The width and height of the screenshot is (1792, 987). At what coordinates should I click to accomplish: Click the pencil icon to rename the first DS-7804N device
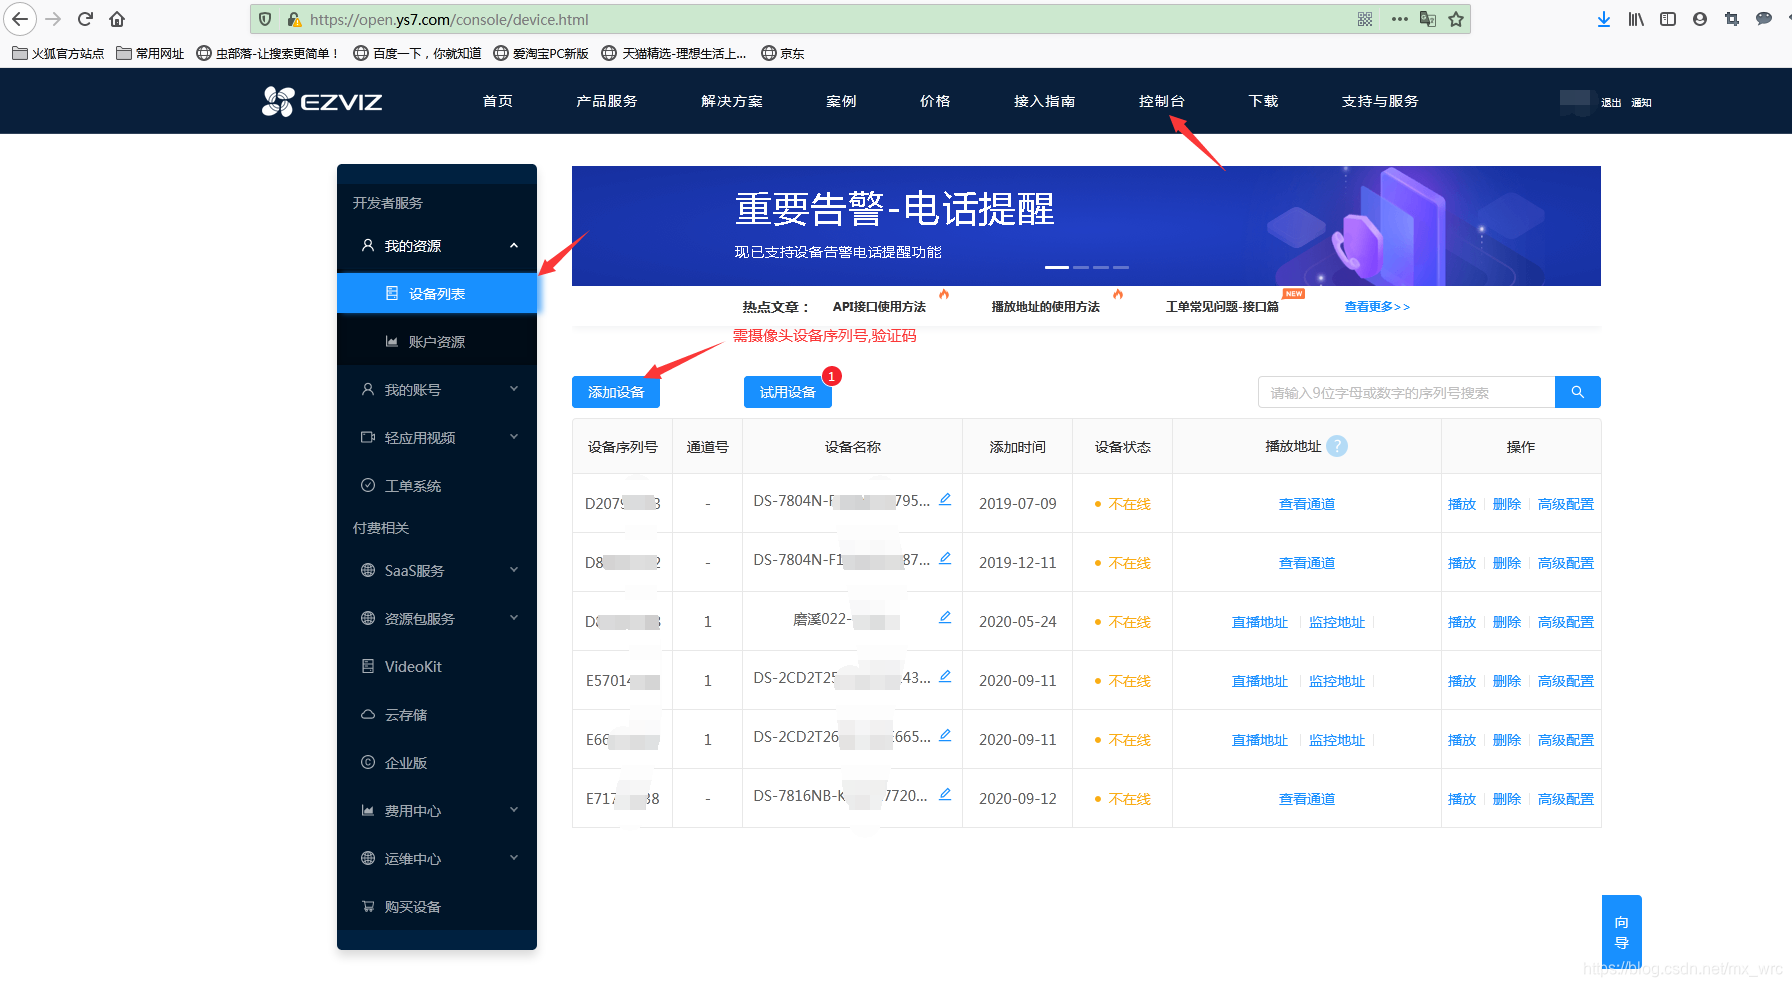tap(944, 498)
